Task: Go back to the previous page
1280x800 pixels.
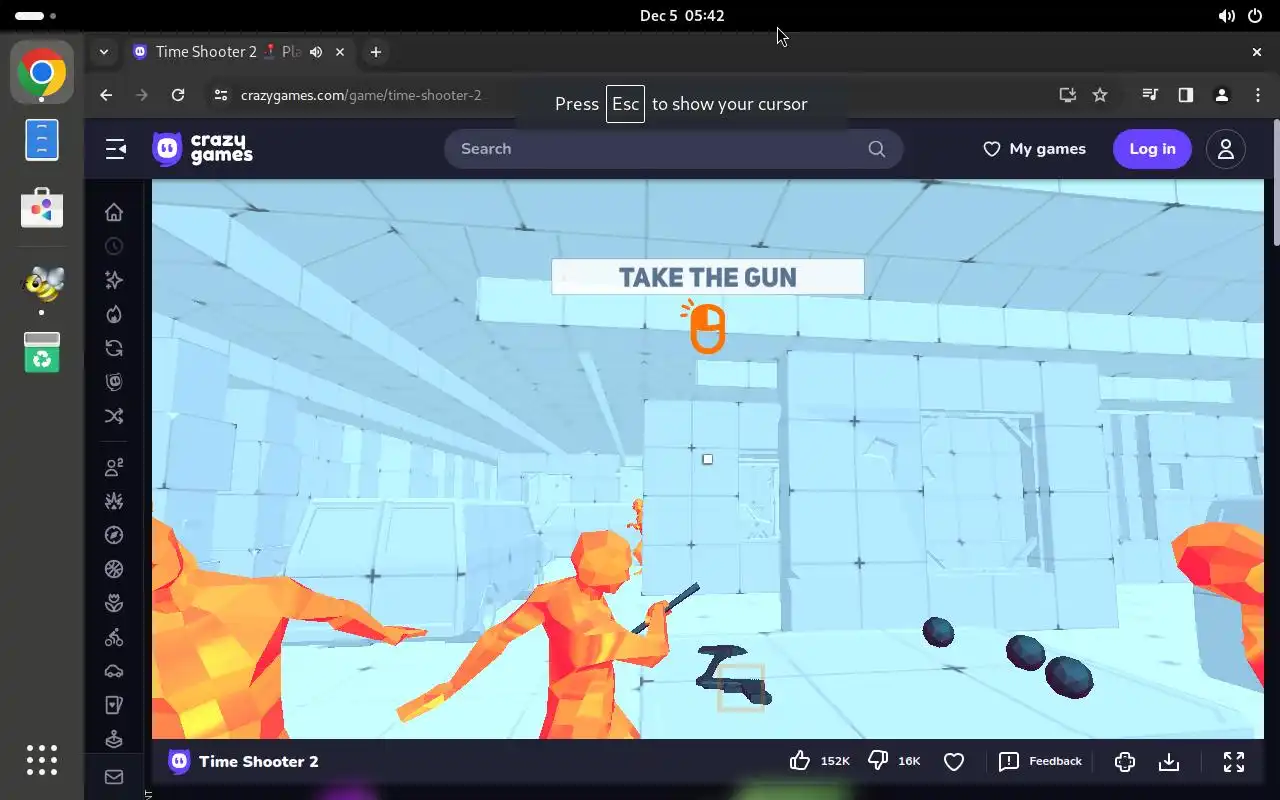Action: click(106, 95)
